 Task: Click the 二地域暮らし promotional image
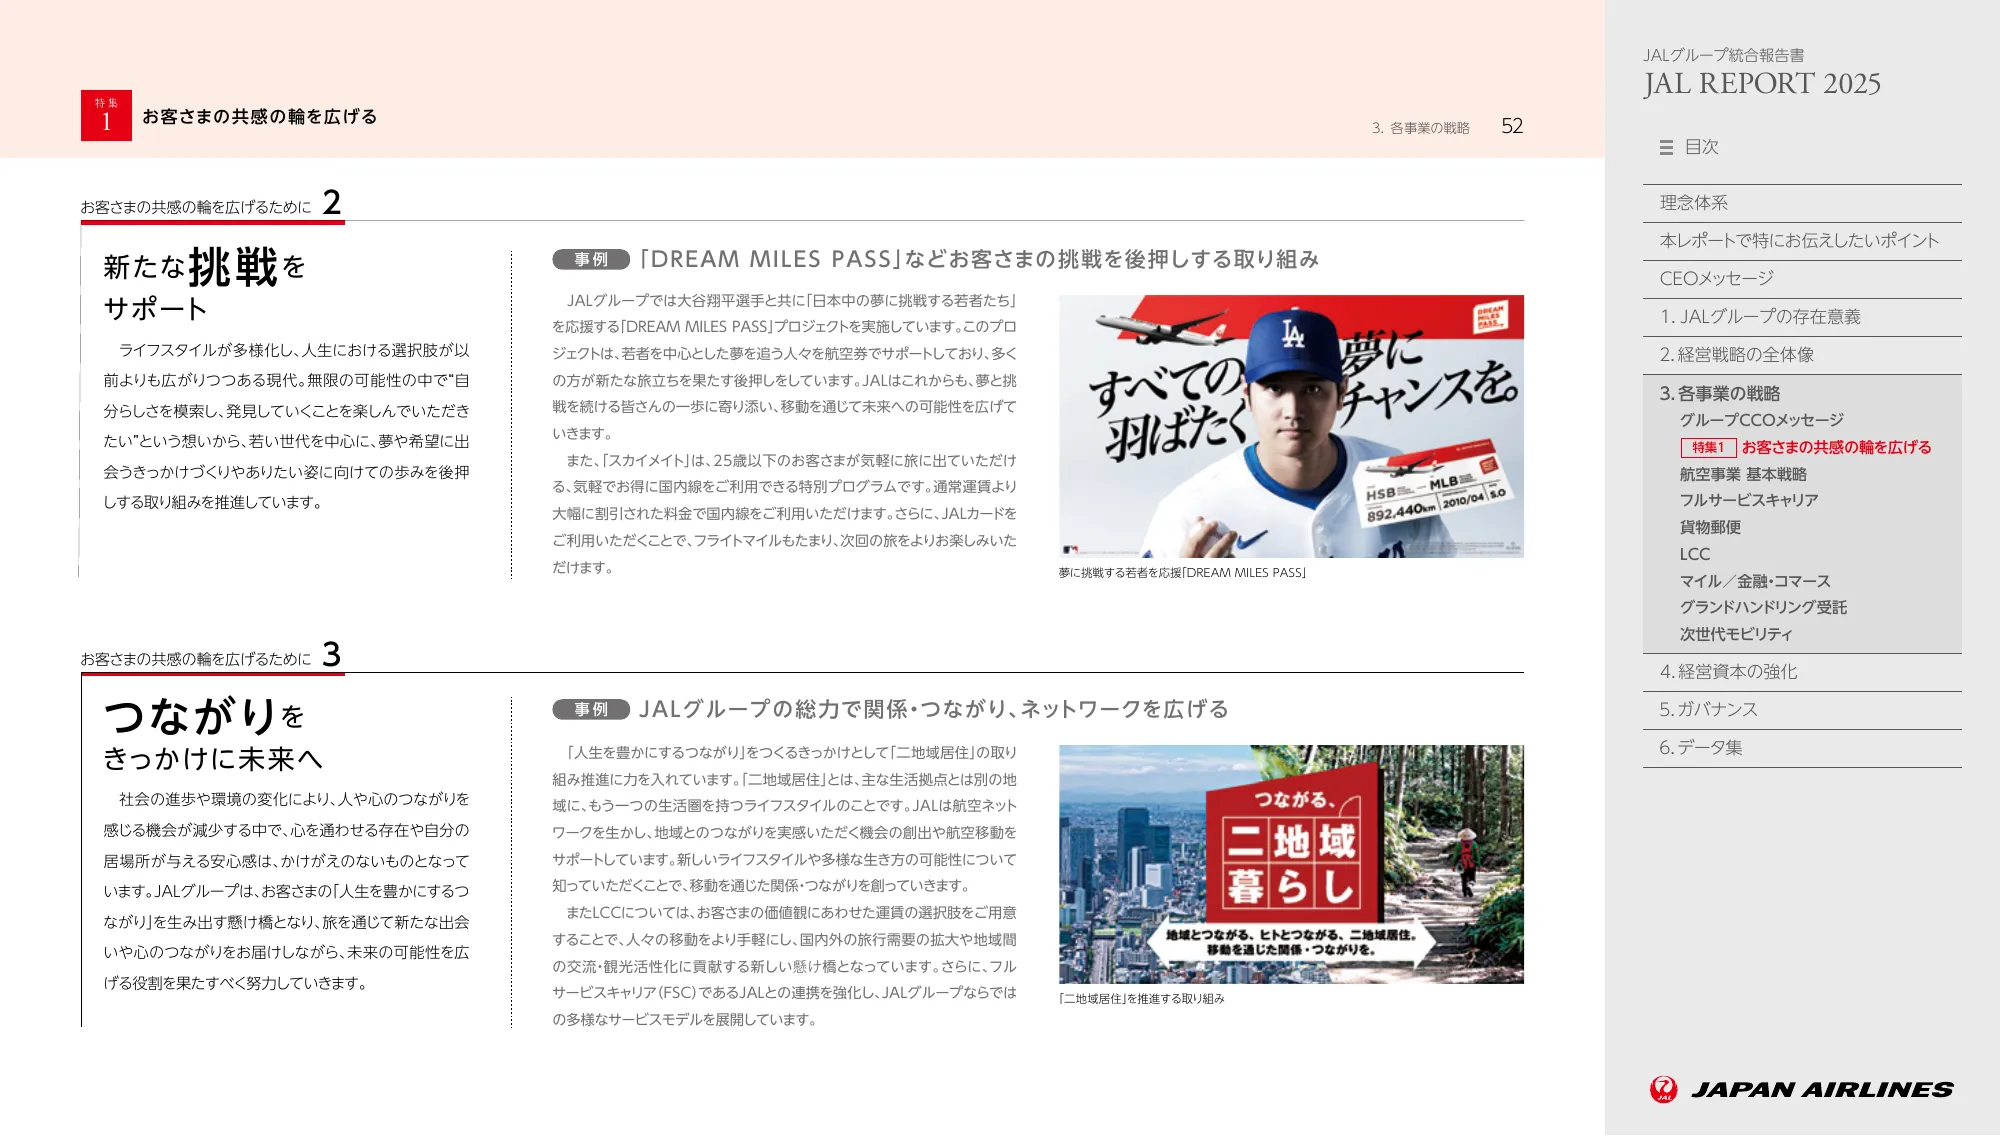(x=1291, y=864)
